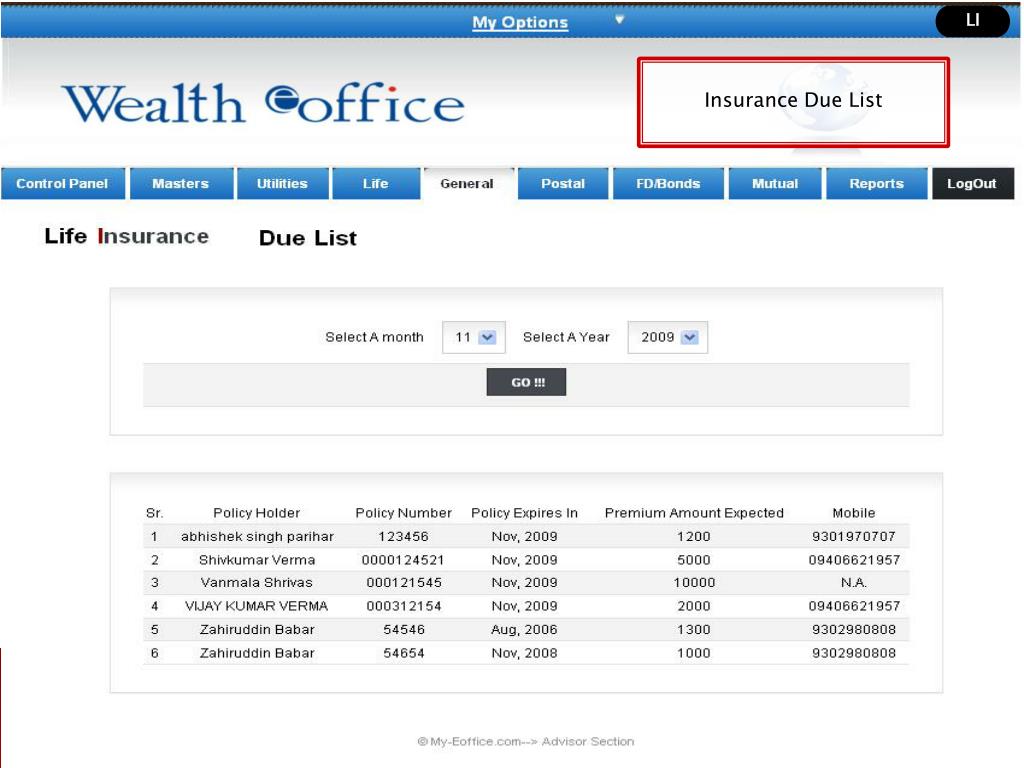Click the LogOut button
The width and height of the screenshot is (1024, 768).
pyautogui.click(x=972, y=184)
